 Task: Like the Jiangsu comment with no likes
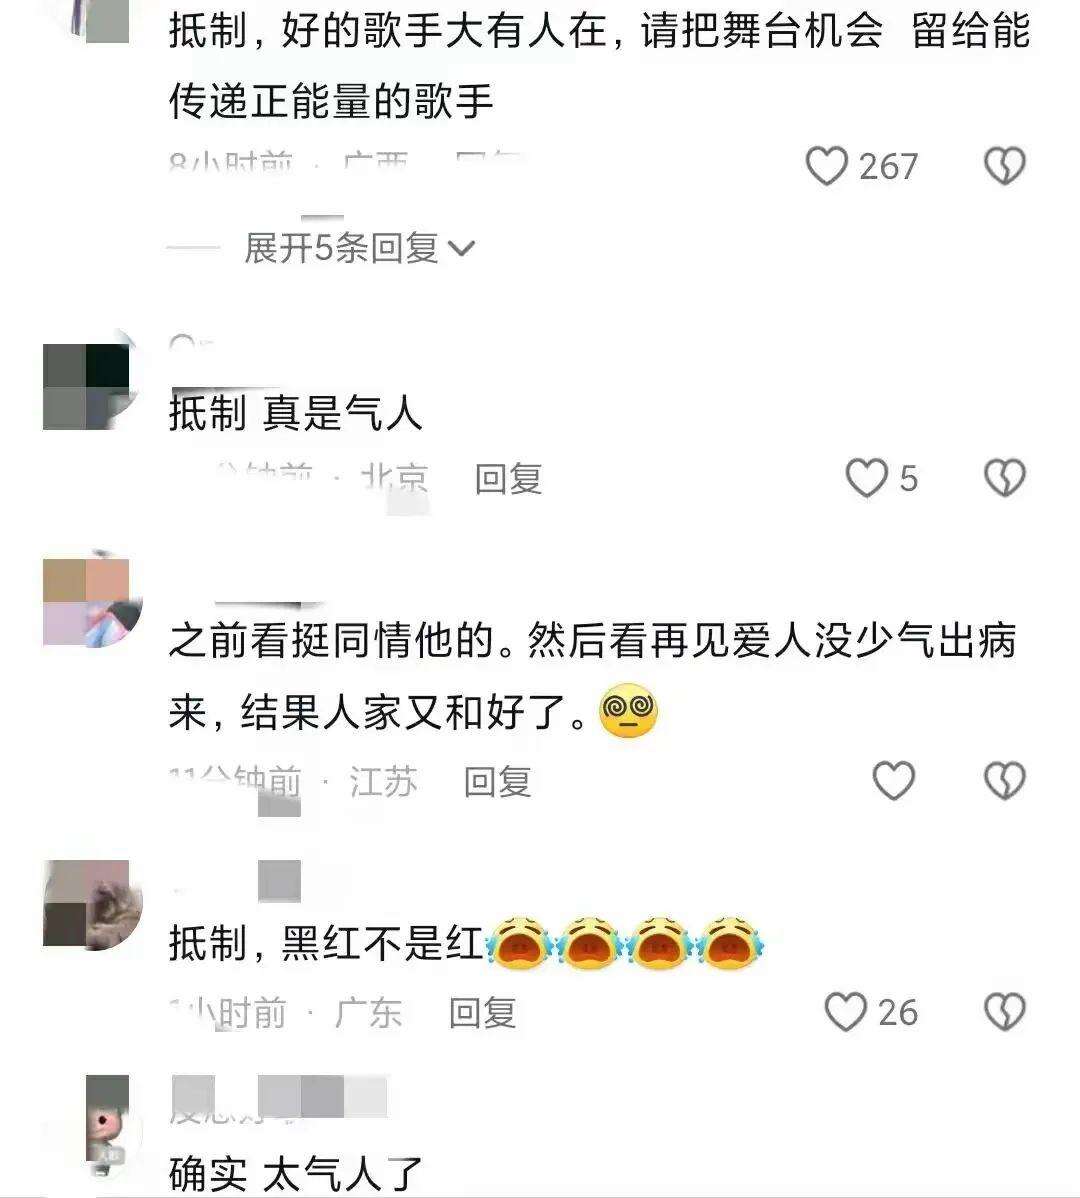tap(894, 781)
